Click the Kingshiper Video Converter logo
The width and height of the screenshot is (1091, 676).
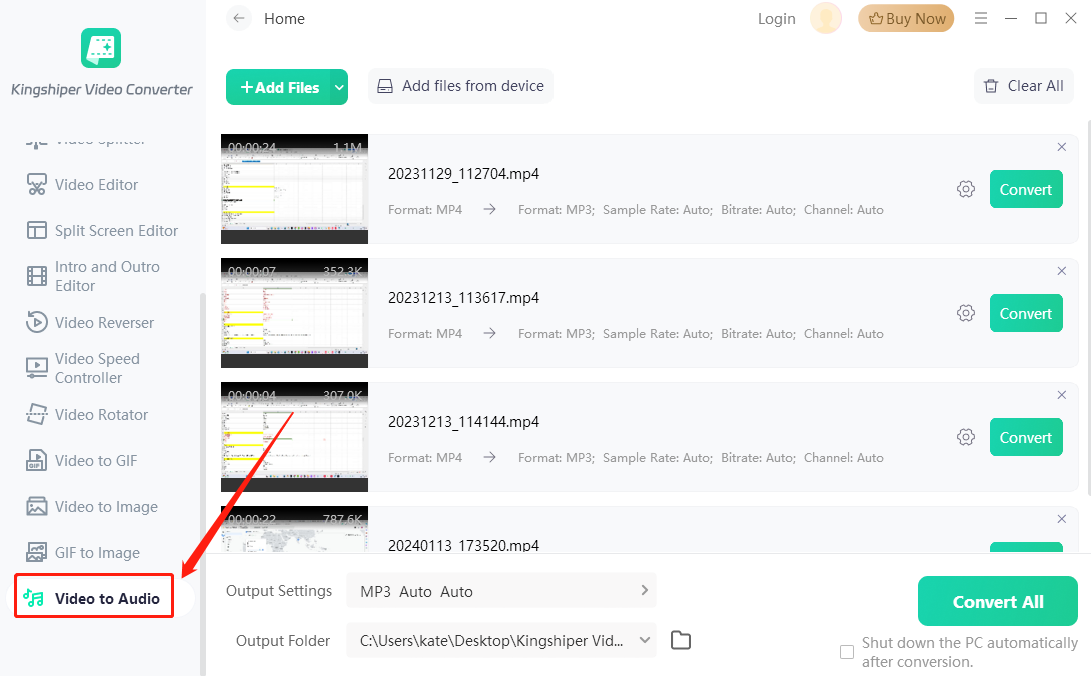click(101, 48)
